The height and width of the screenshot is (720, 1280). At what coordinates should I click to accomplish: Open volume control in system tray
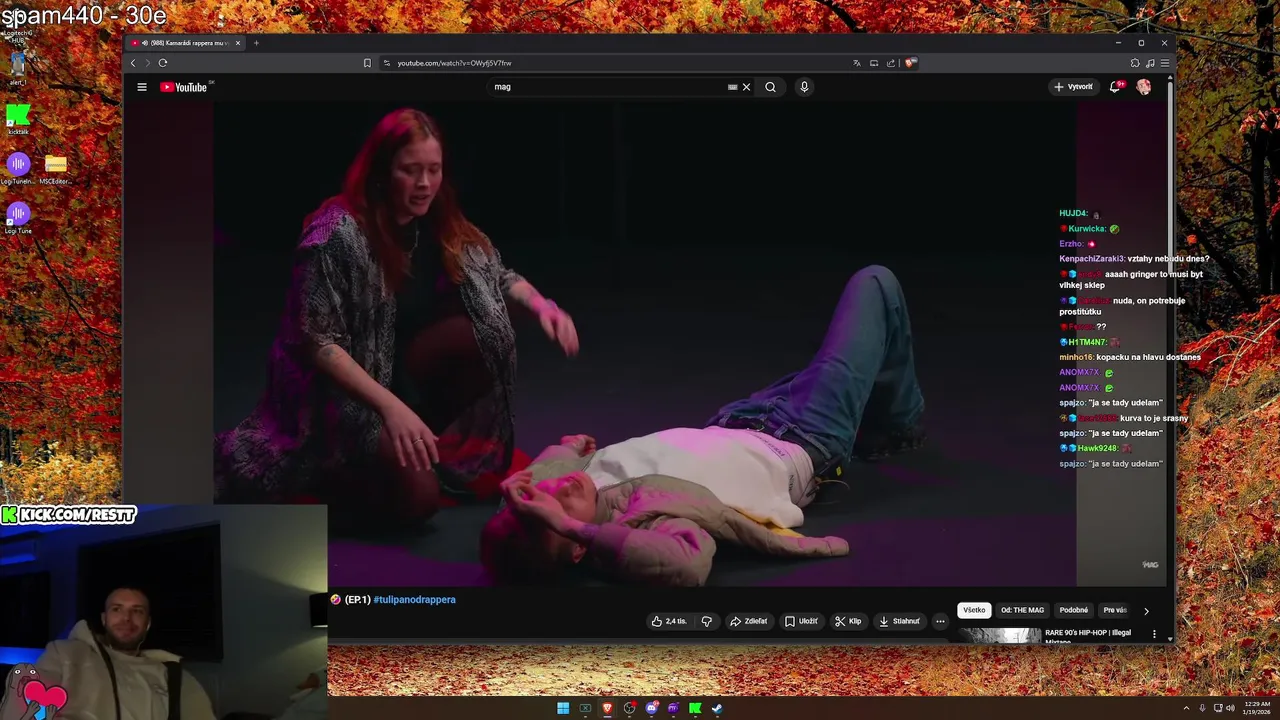[1230, 708]
